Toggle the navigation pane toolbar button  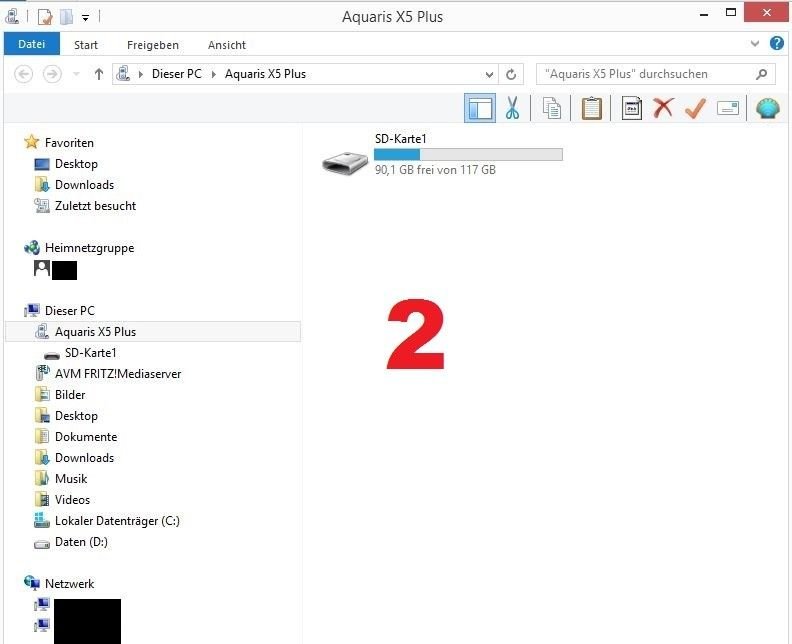point(479,108)
